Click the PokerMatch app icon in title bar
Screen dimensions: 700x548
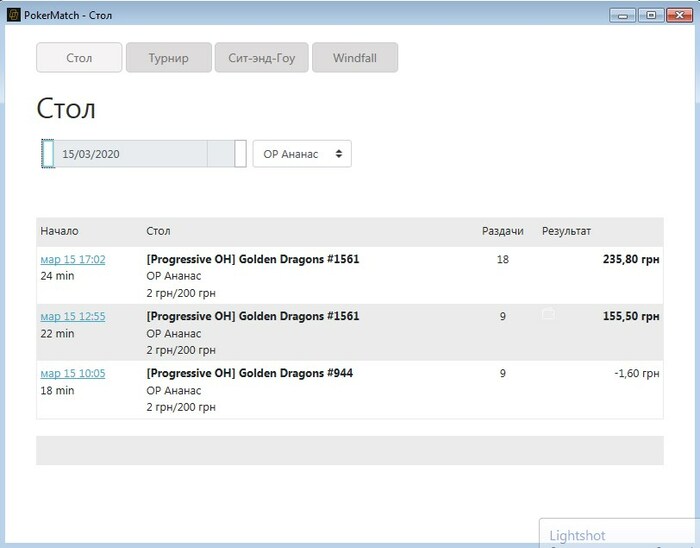click(x=14, y=15)
